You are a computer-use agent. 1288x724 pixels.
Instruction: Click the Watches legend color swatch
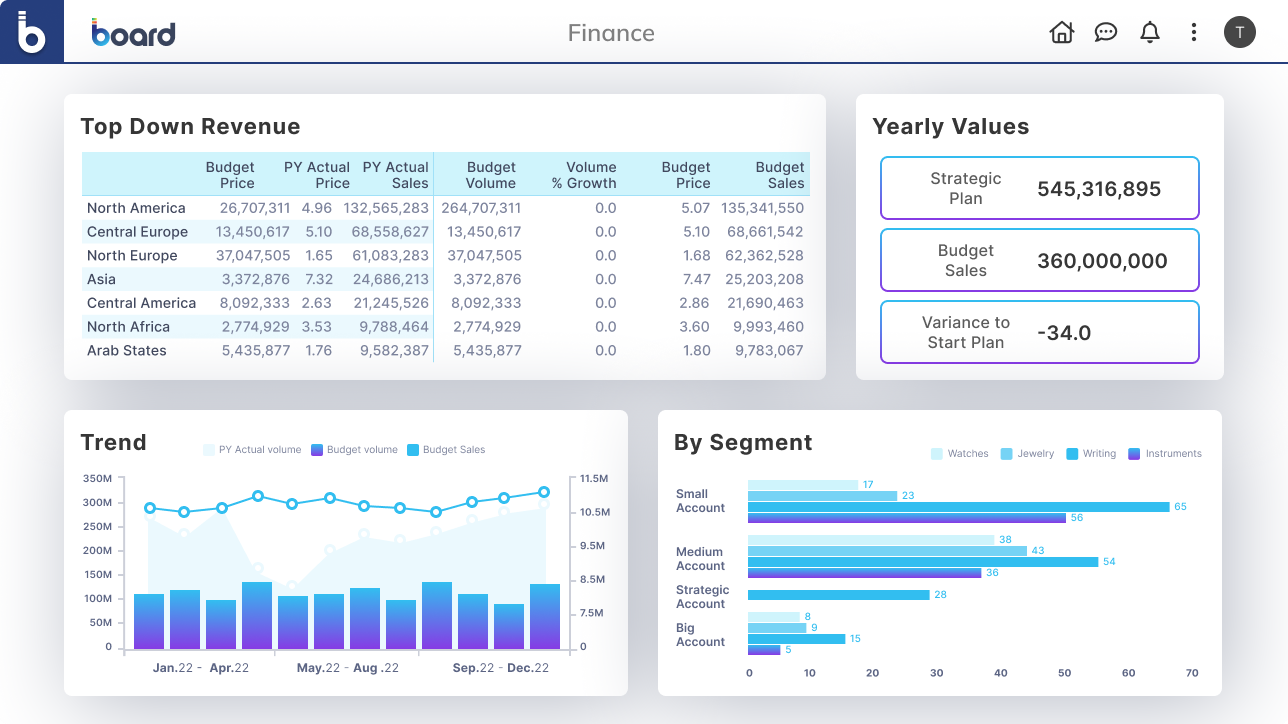click(x=936, y=454)
